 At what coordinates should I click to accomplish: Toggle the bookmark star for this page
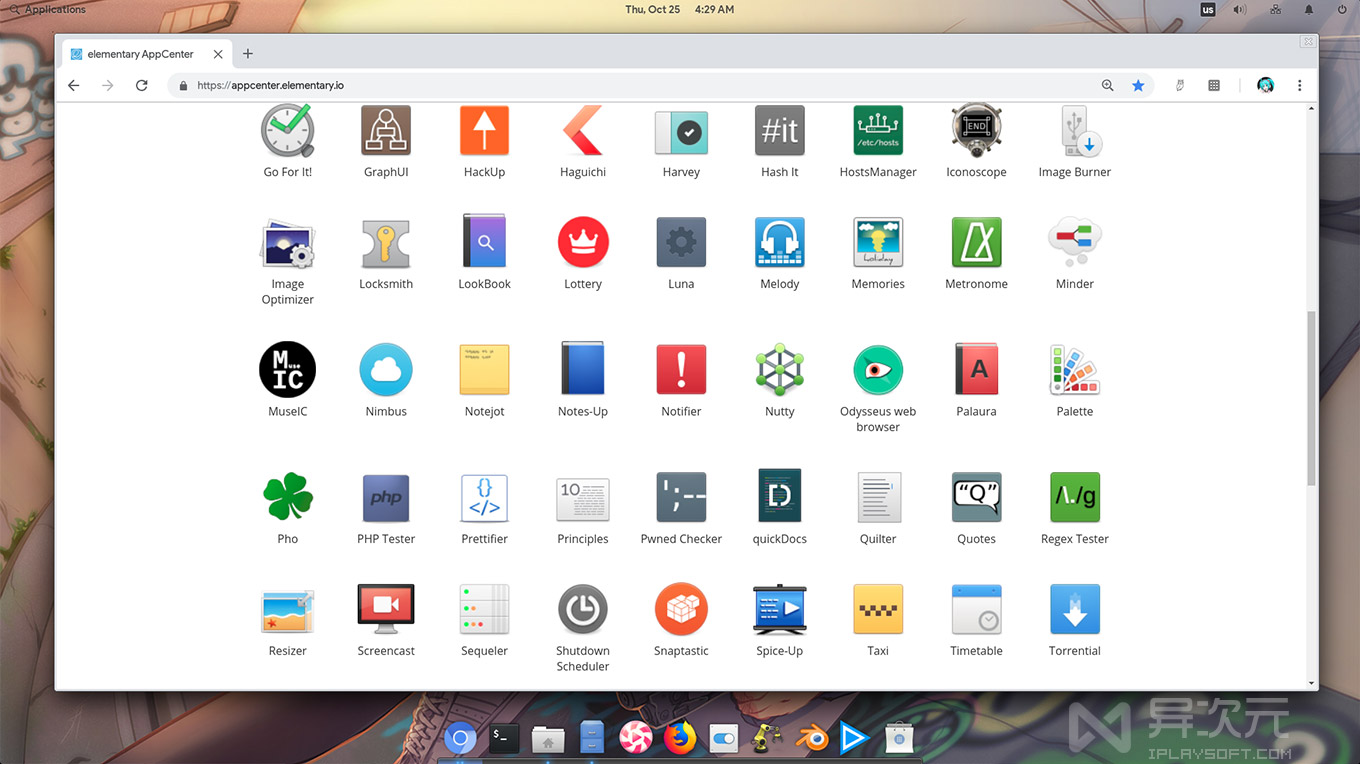click(x=1138, y=86)
